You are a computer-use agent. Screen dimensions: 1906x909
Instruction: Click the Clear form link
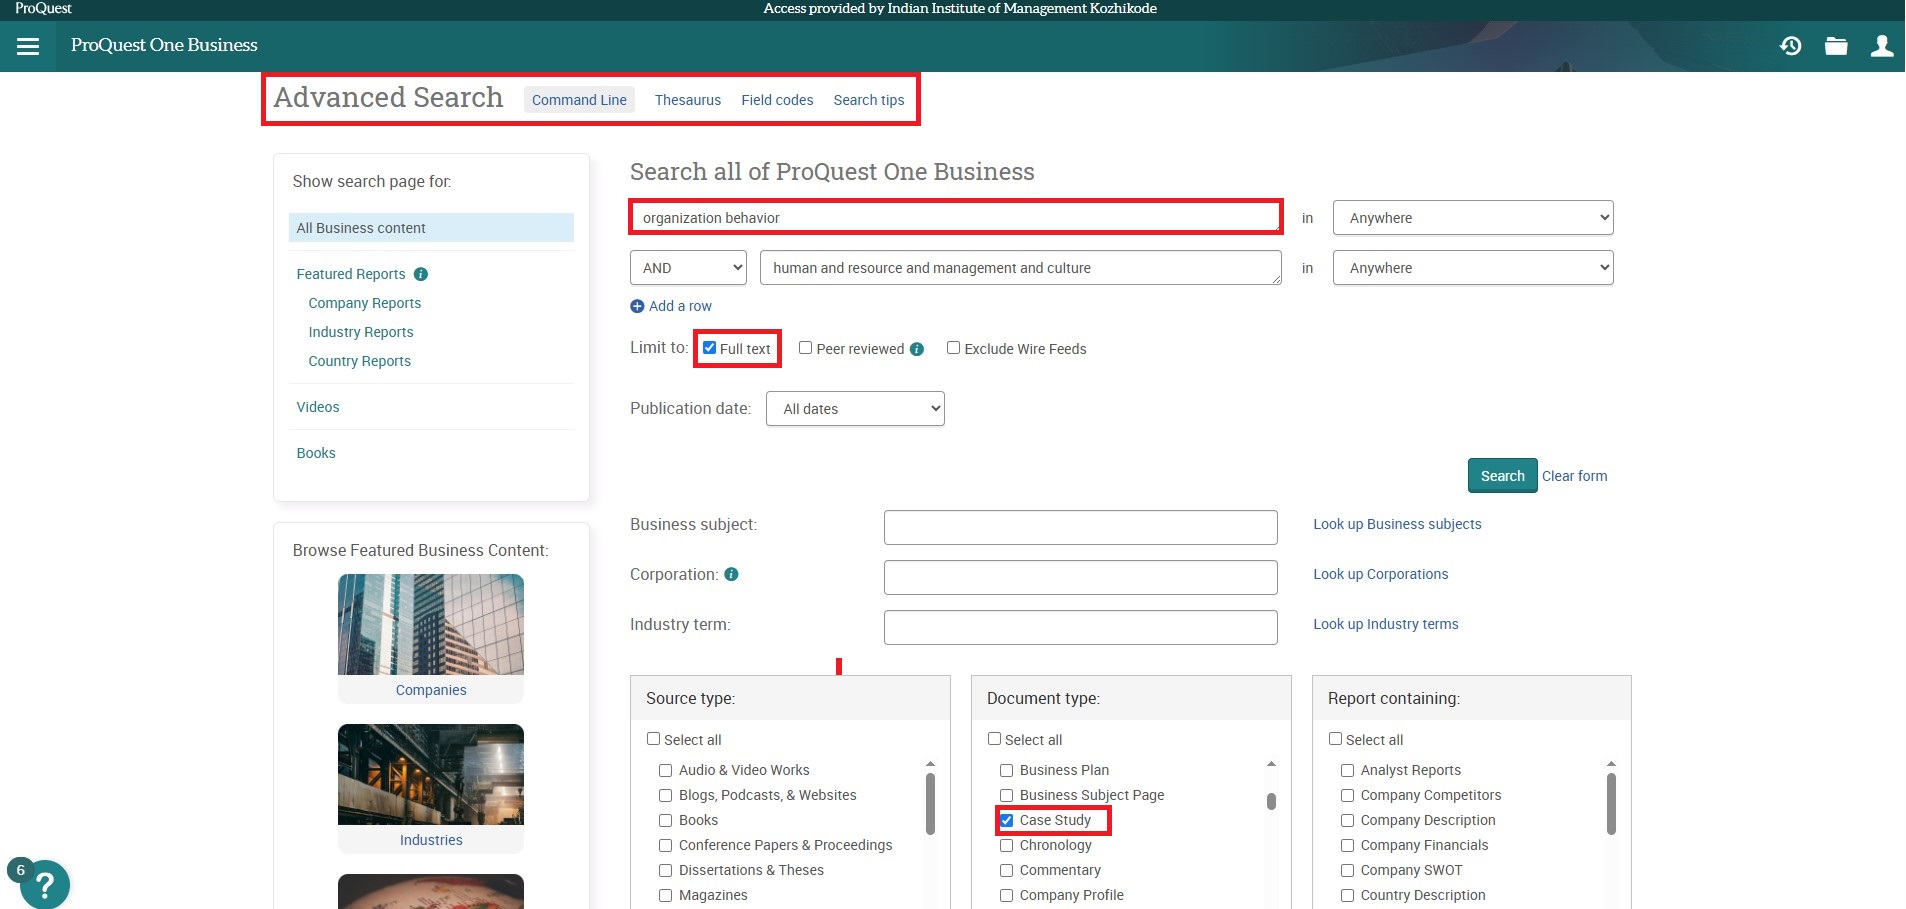(1574, 476)
